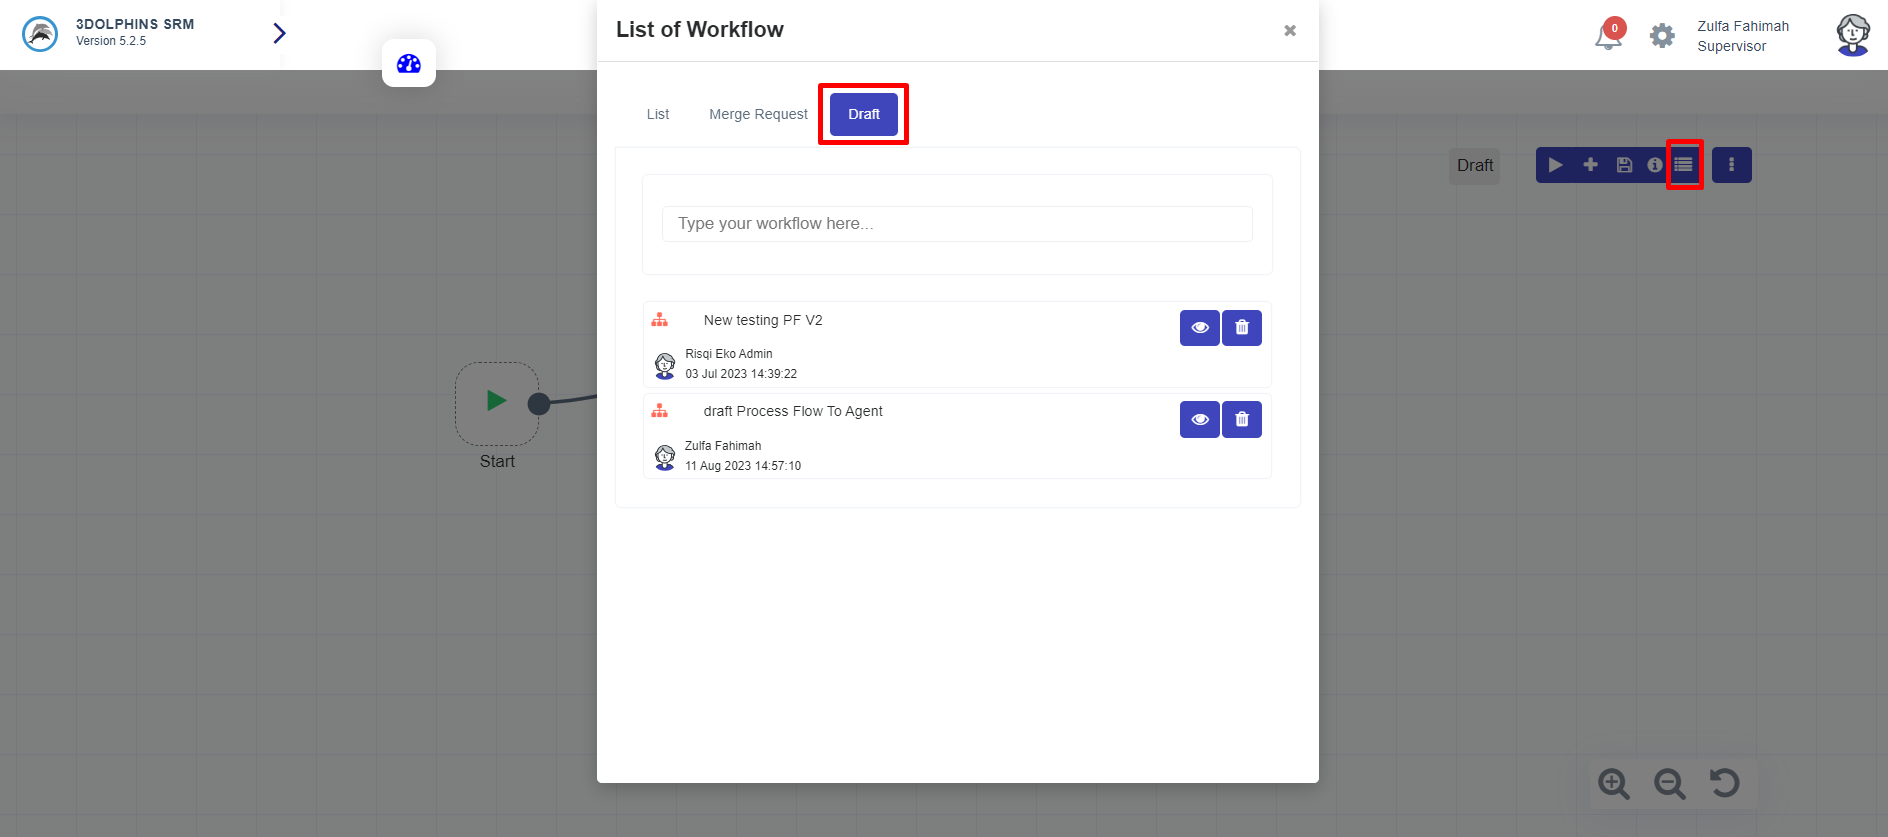Open the three-dot more options menu
Image resolution: width=1888 pixels, height=837 pixels.
(1731, 165)
